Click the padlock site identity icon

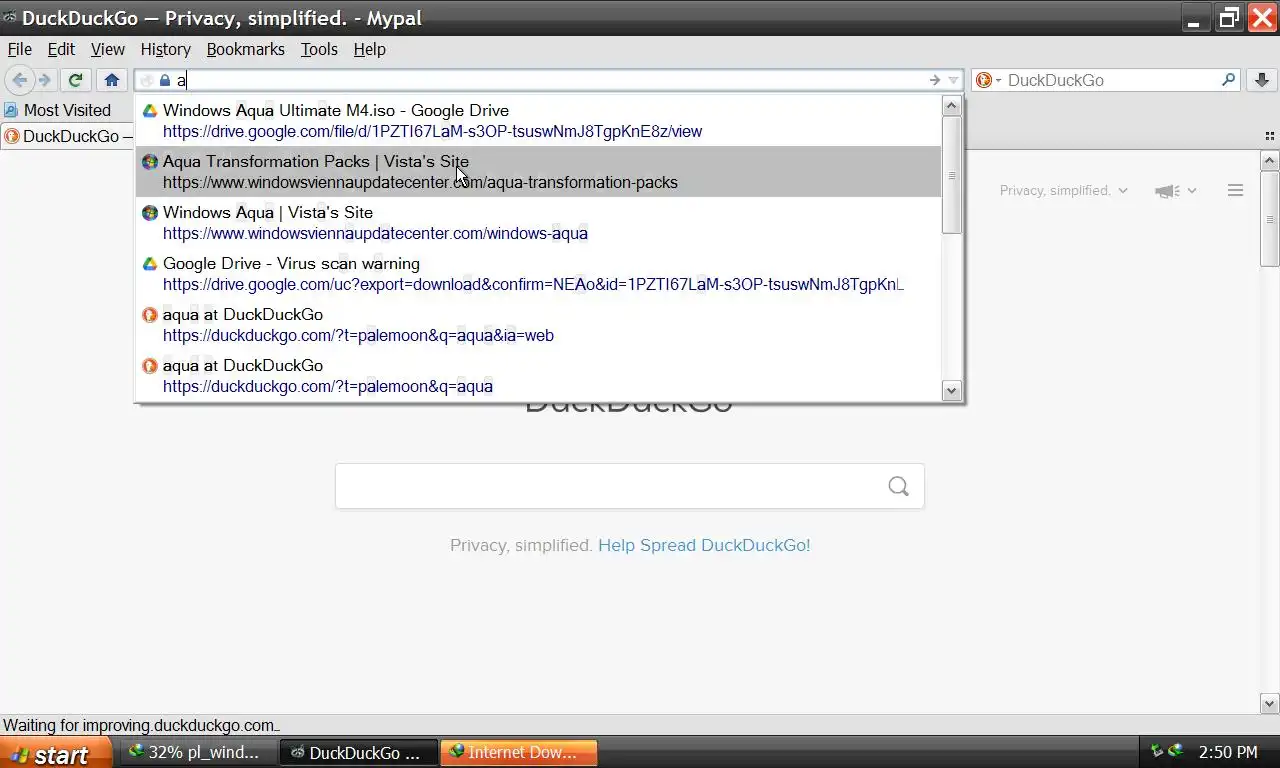(165, 80)
